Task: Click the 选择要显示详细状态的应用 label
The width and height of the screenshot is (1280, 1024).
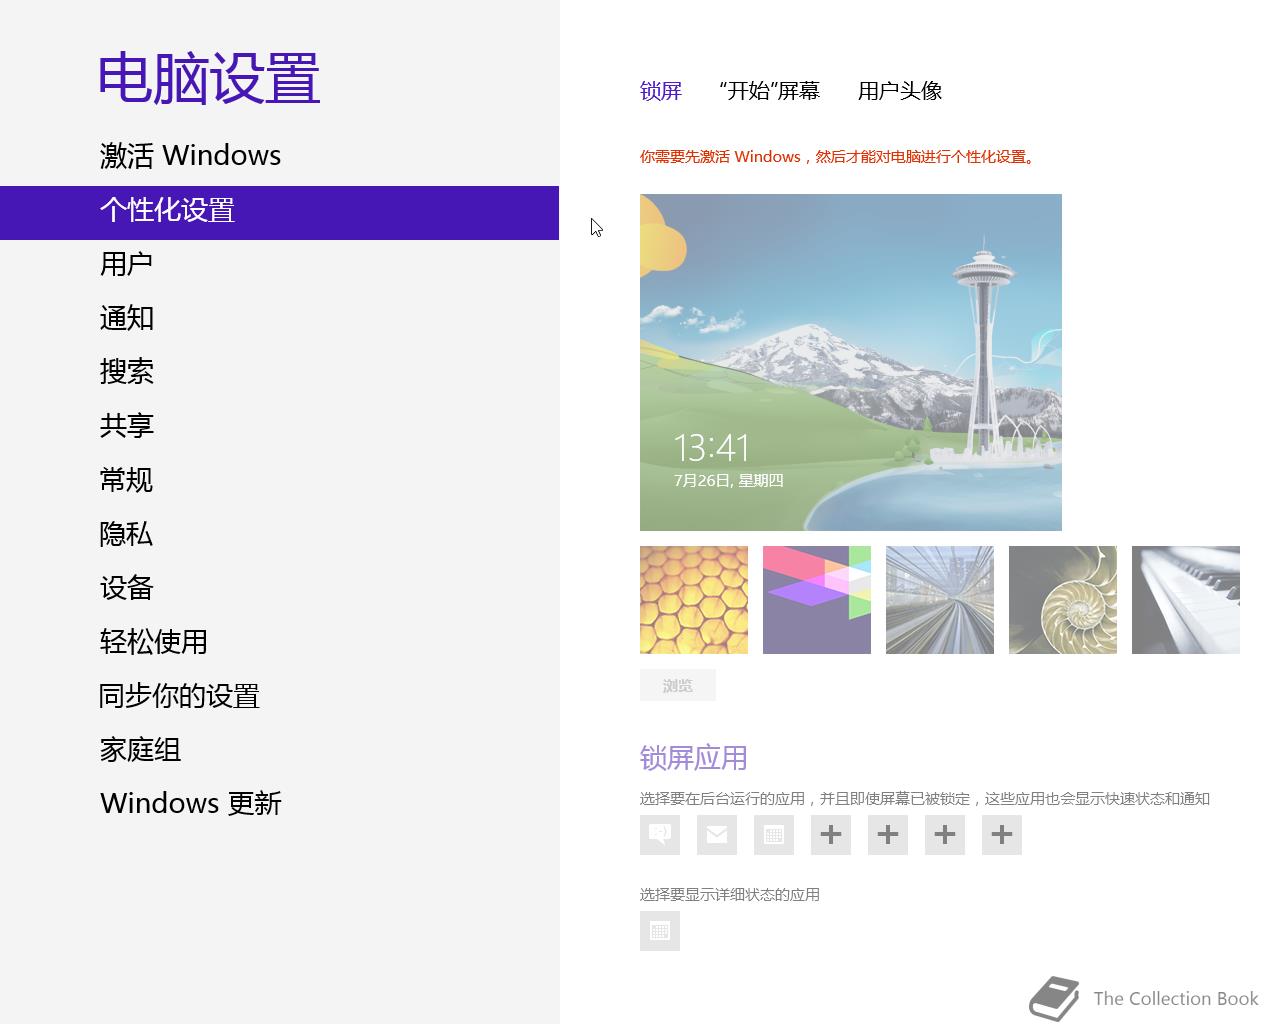Action: point(730,895)
